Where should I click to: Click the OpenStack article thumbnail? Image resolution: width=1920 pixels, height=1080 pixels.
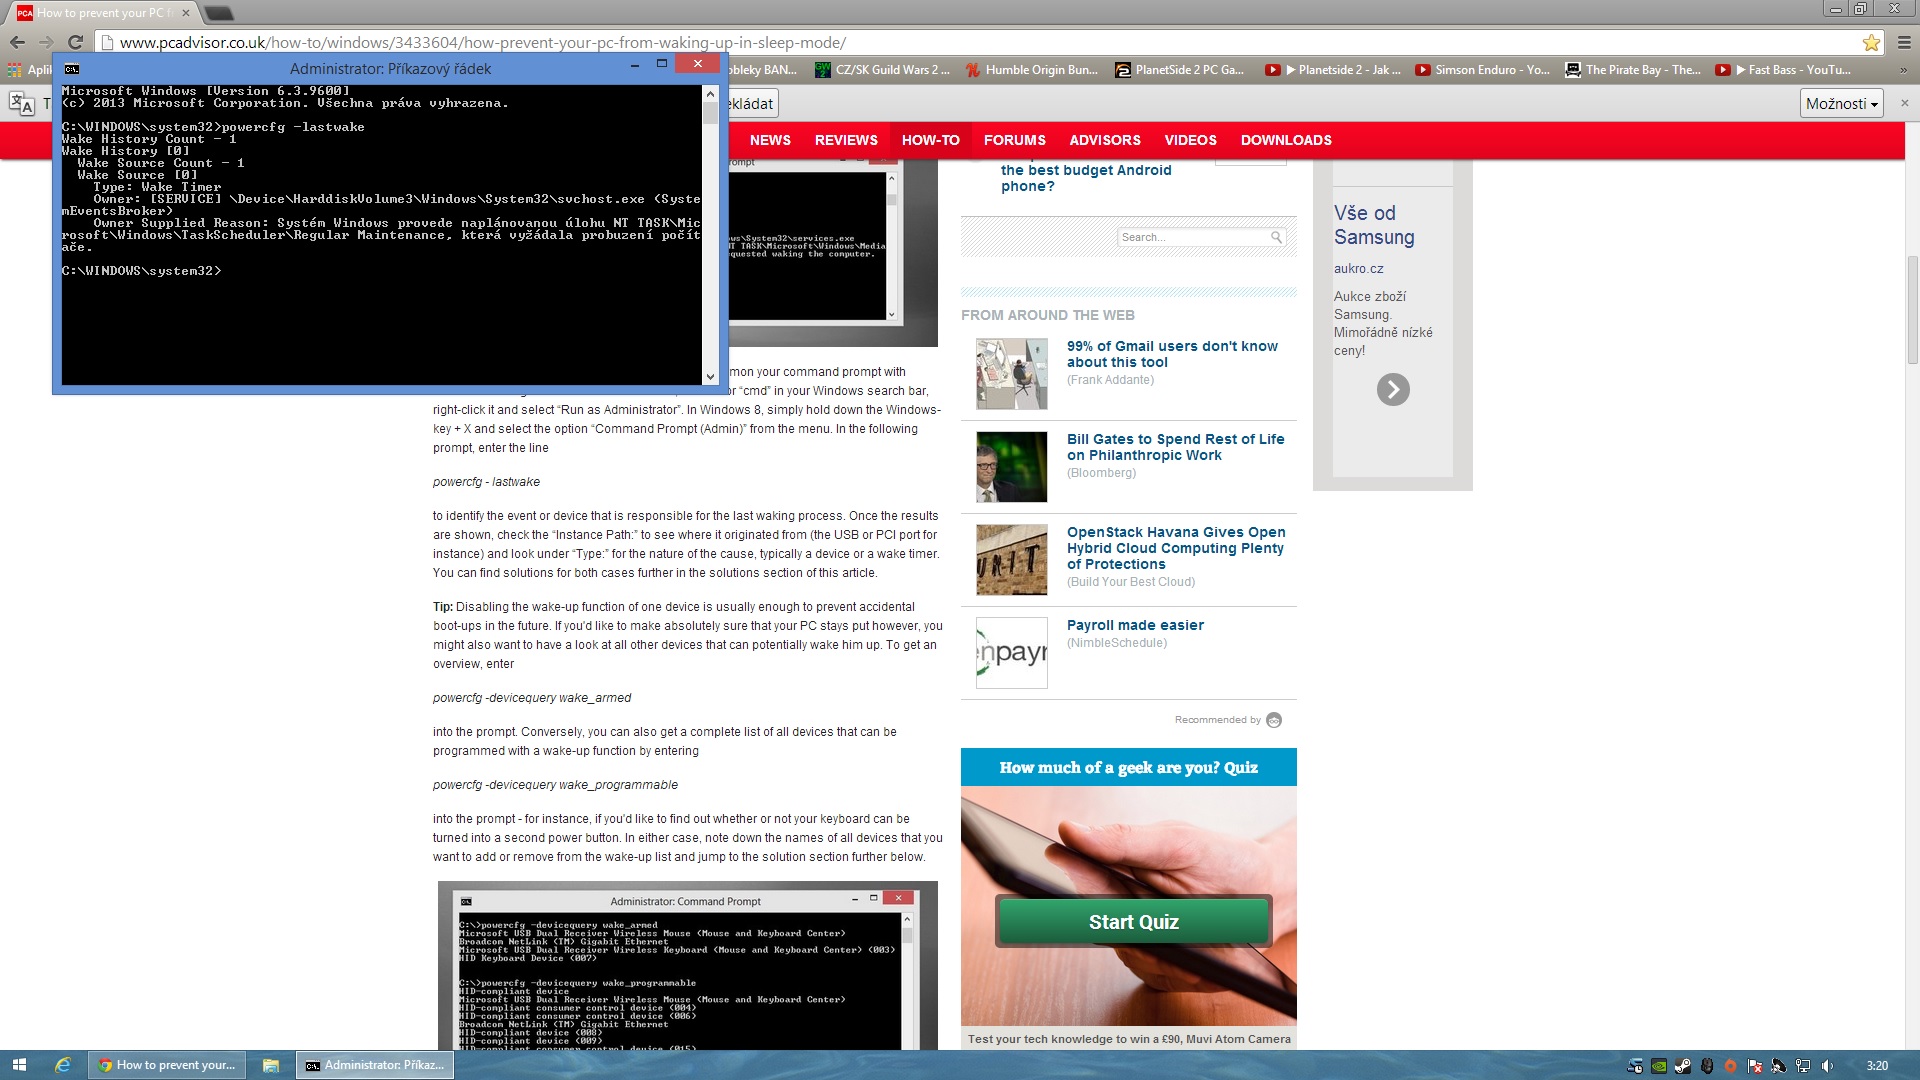pos(1011,560)
